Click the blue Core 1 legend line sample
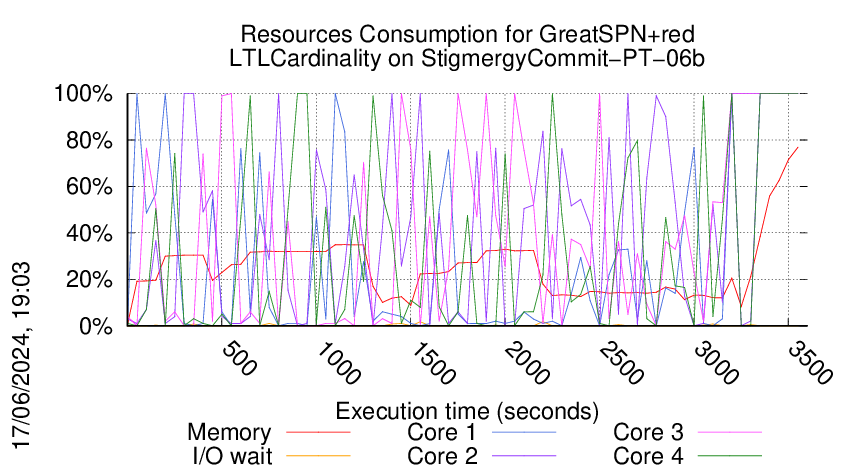The width and height of the screenshot is (850, 475). coord(524,433)
